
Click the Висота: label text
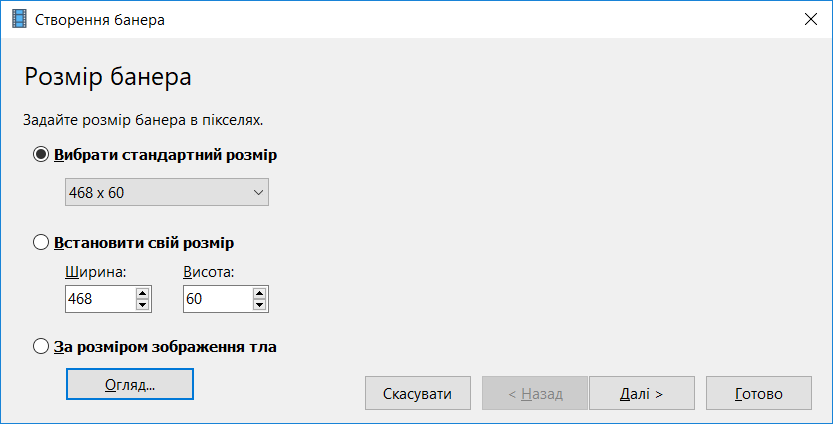tap(209, 272)
